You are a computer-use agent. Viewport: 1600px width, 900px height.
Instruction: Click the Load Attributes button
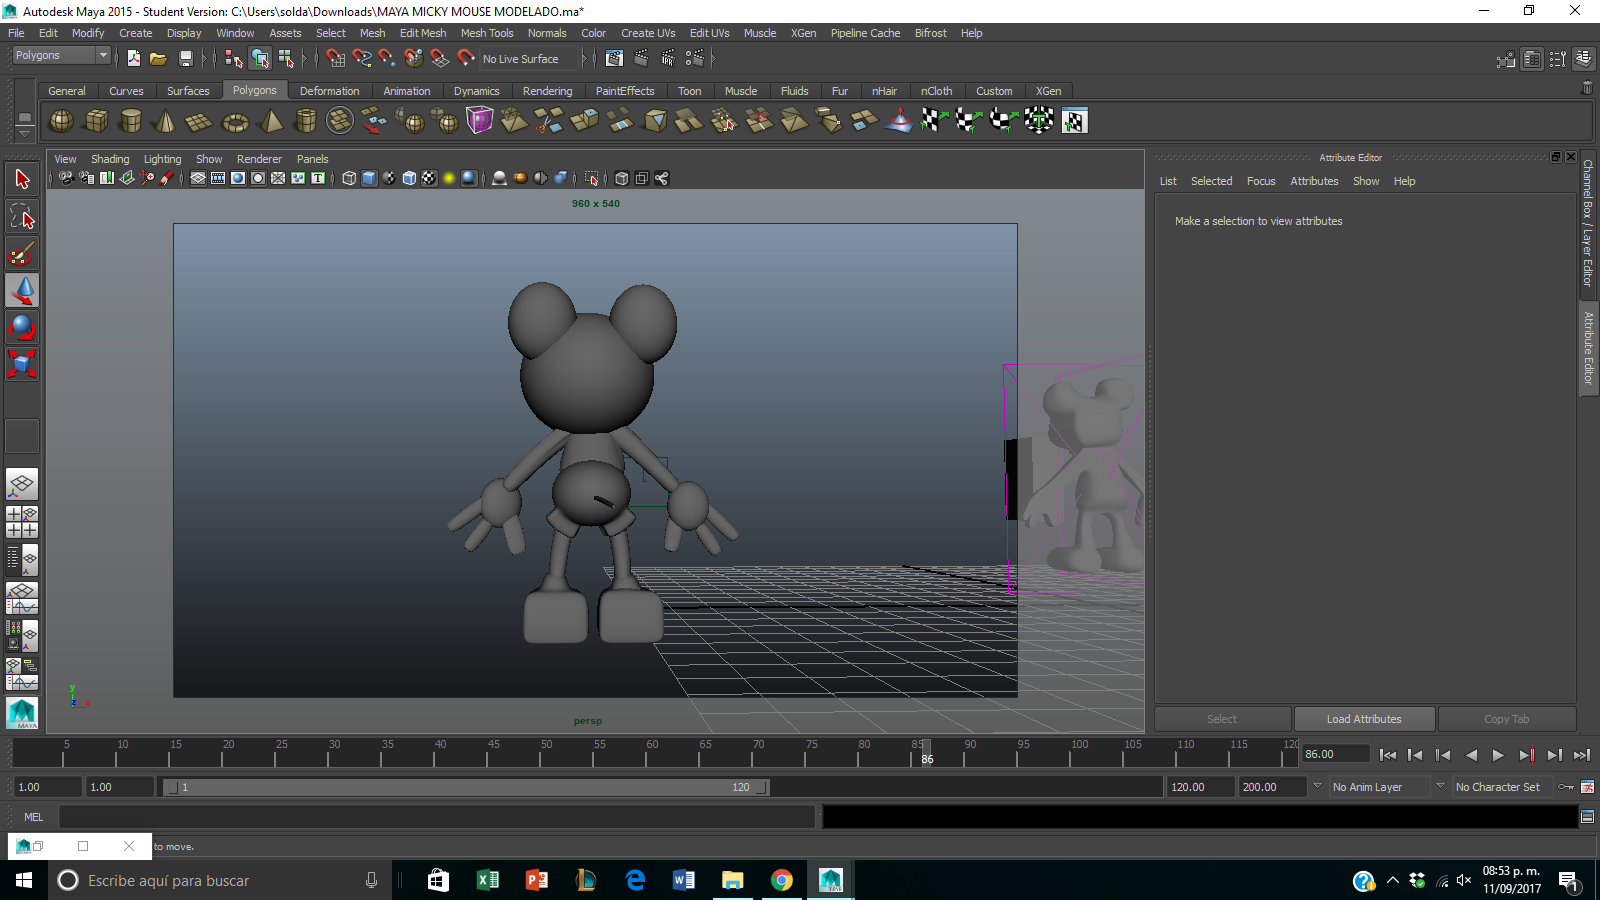1364,719
